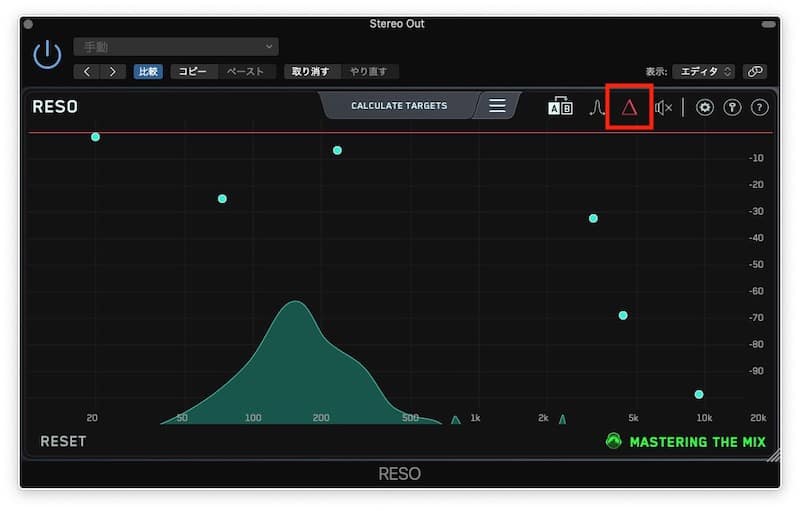
Task: Open the preset dropdown showing 手動
Action: pyautogui.click(x=176, y=47)
